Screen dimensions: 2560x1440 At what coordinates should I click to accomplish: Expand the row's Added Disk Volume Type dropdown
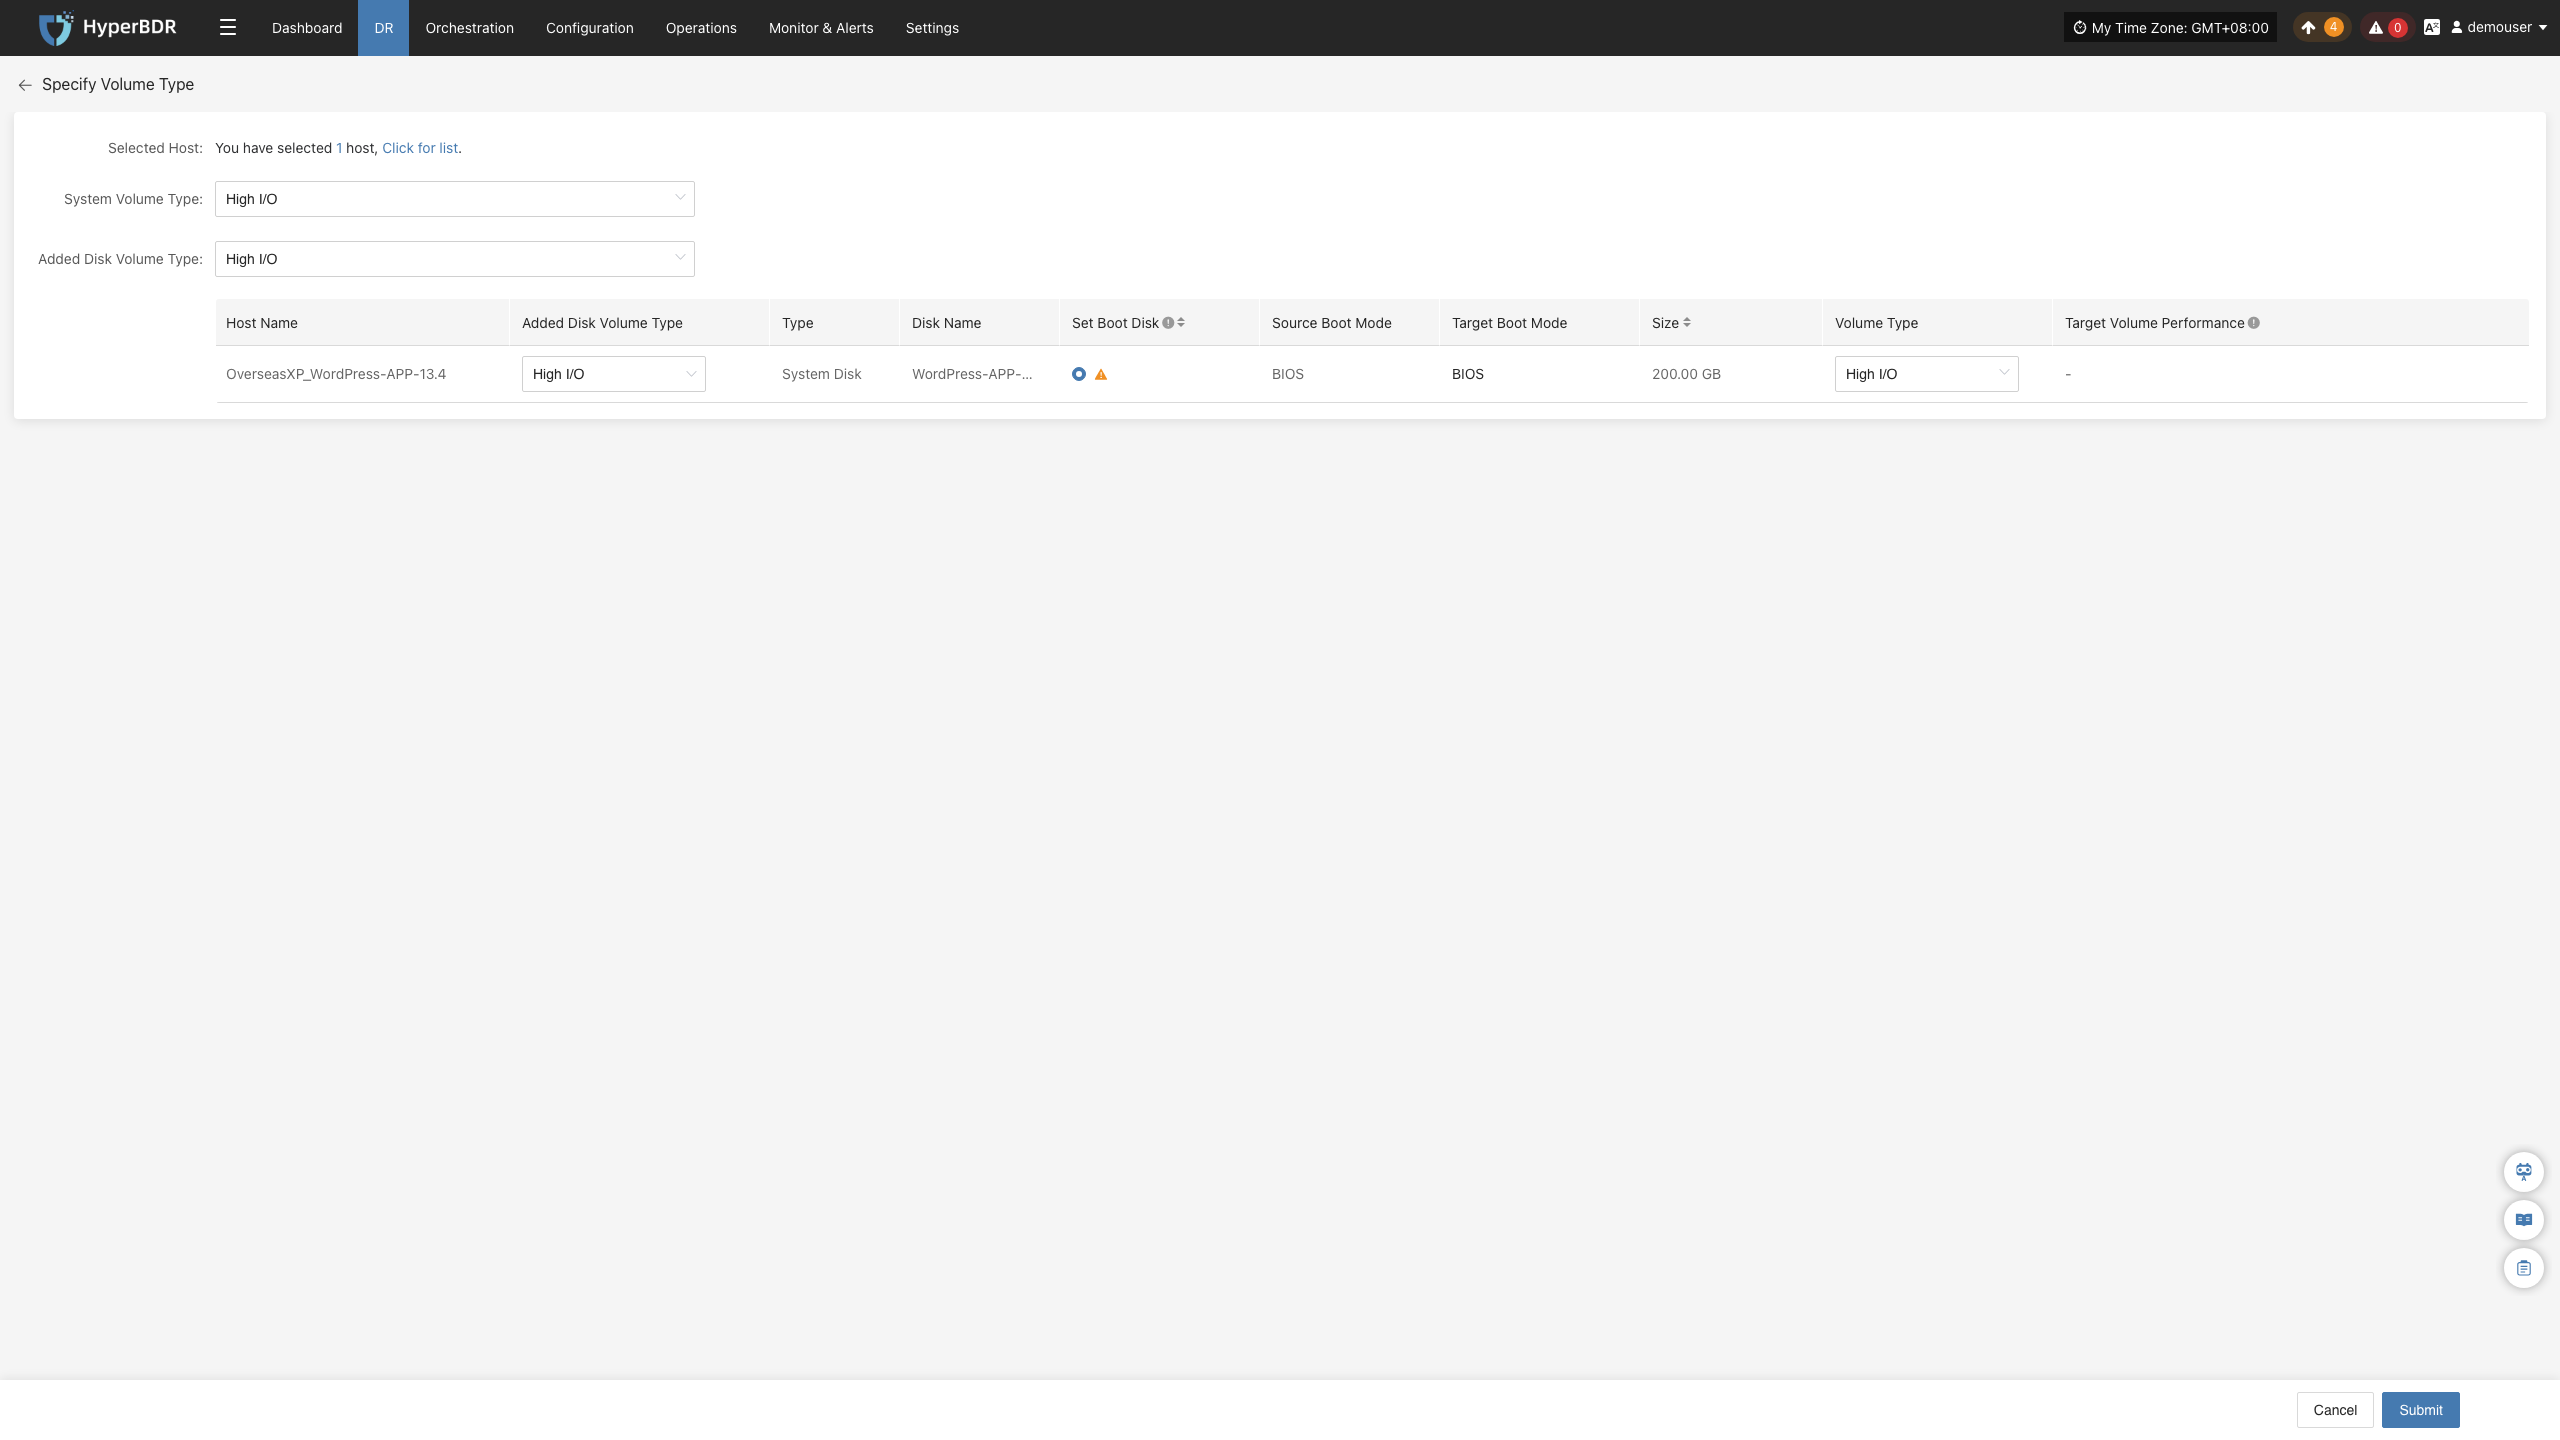(x=614, y=374)
